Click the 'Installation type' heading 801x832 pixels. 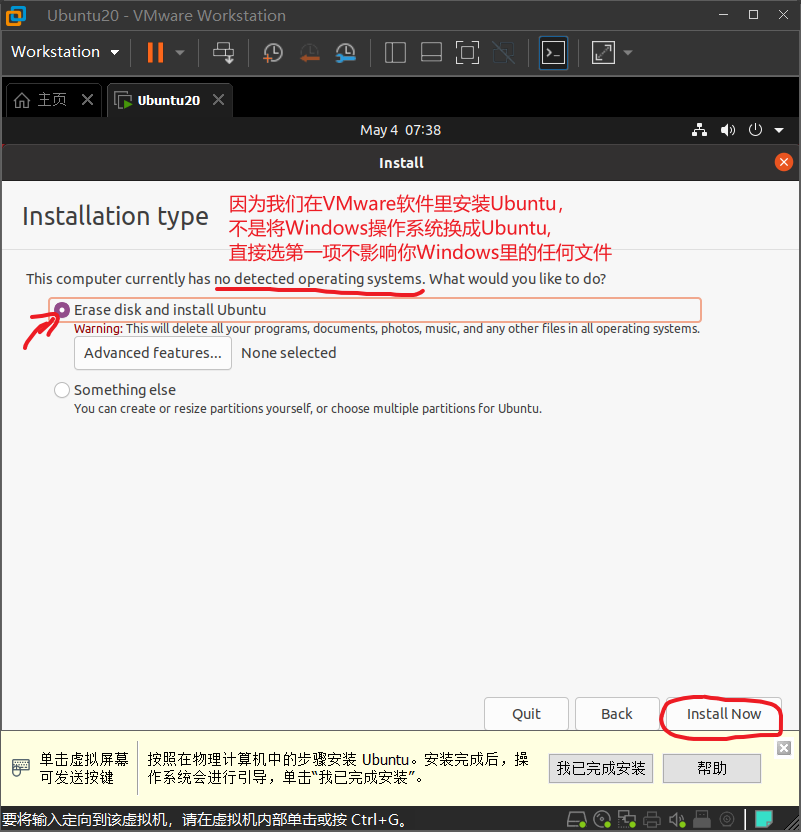[x=115, y=217]
